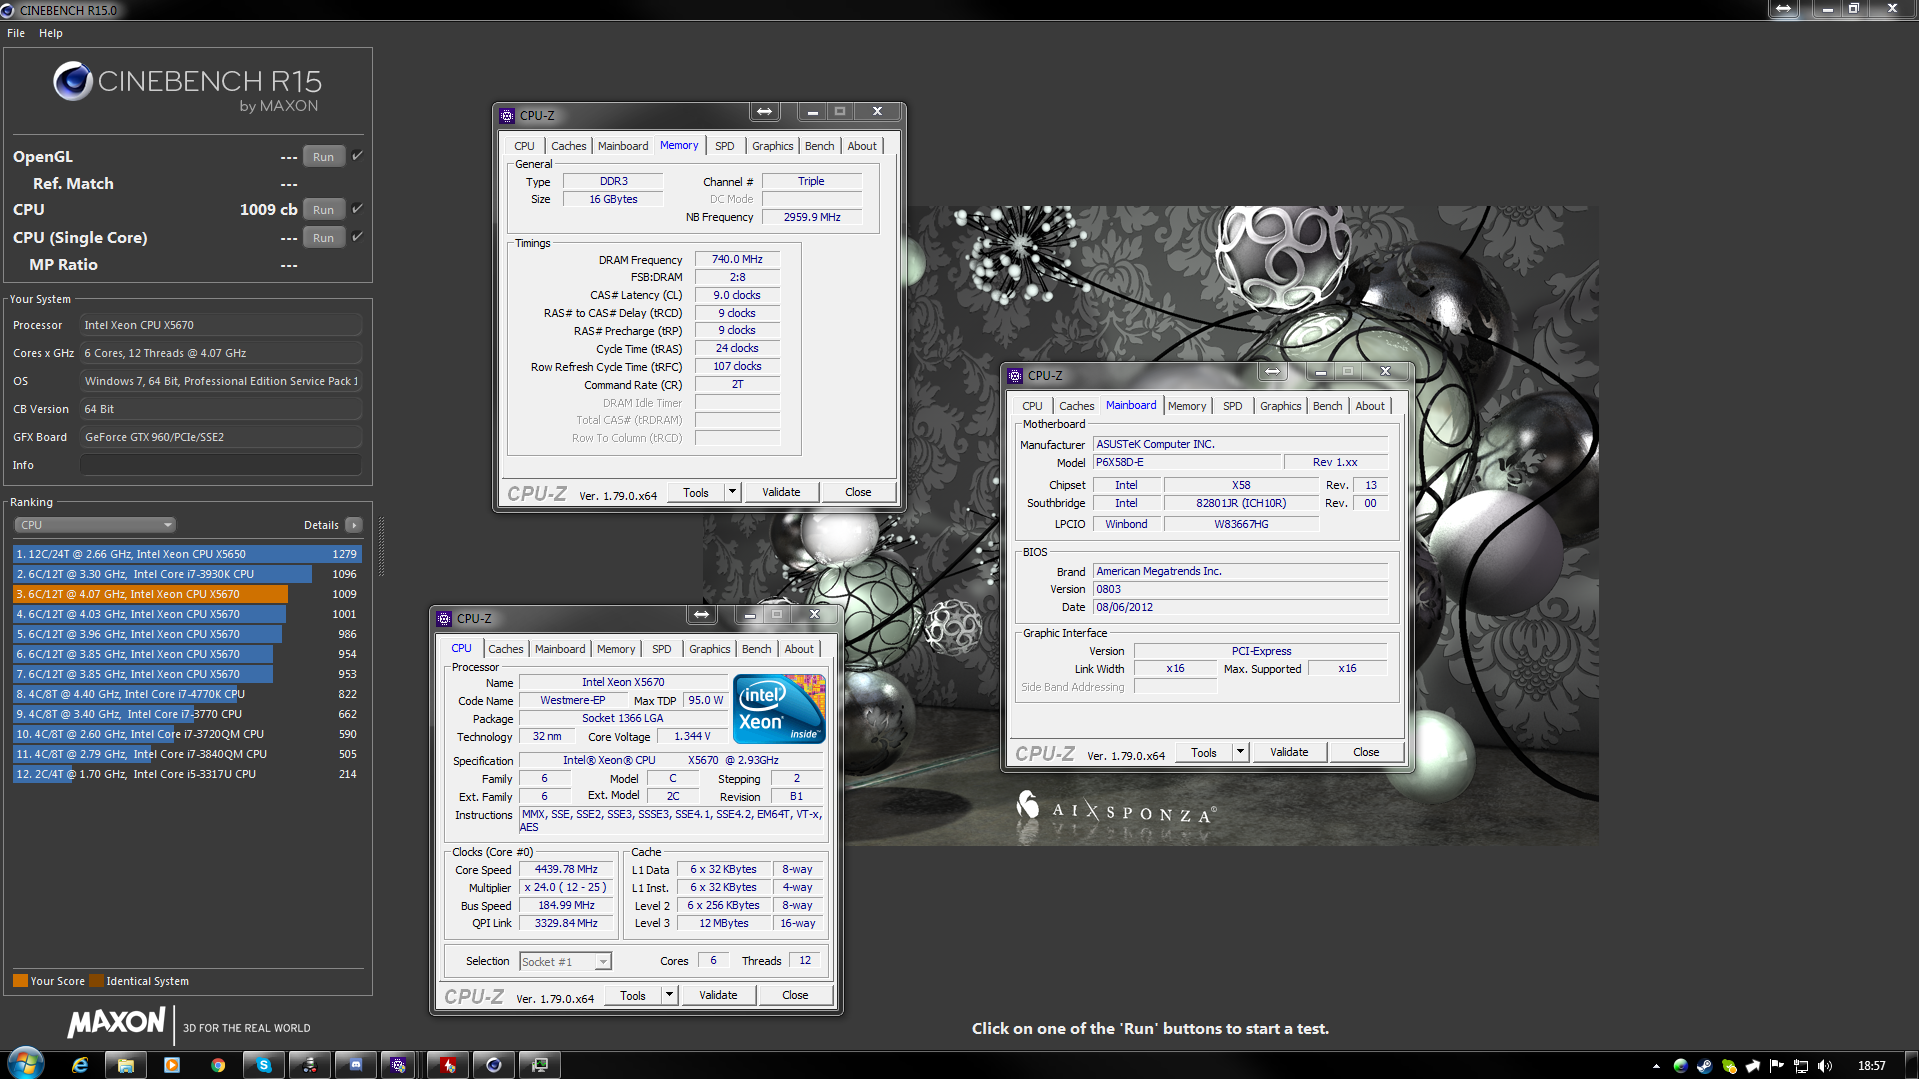This screenshot has height=1079, width=1919.
Task: Toggle the OpenGL test checkbox
Action: click(357, 155)
